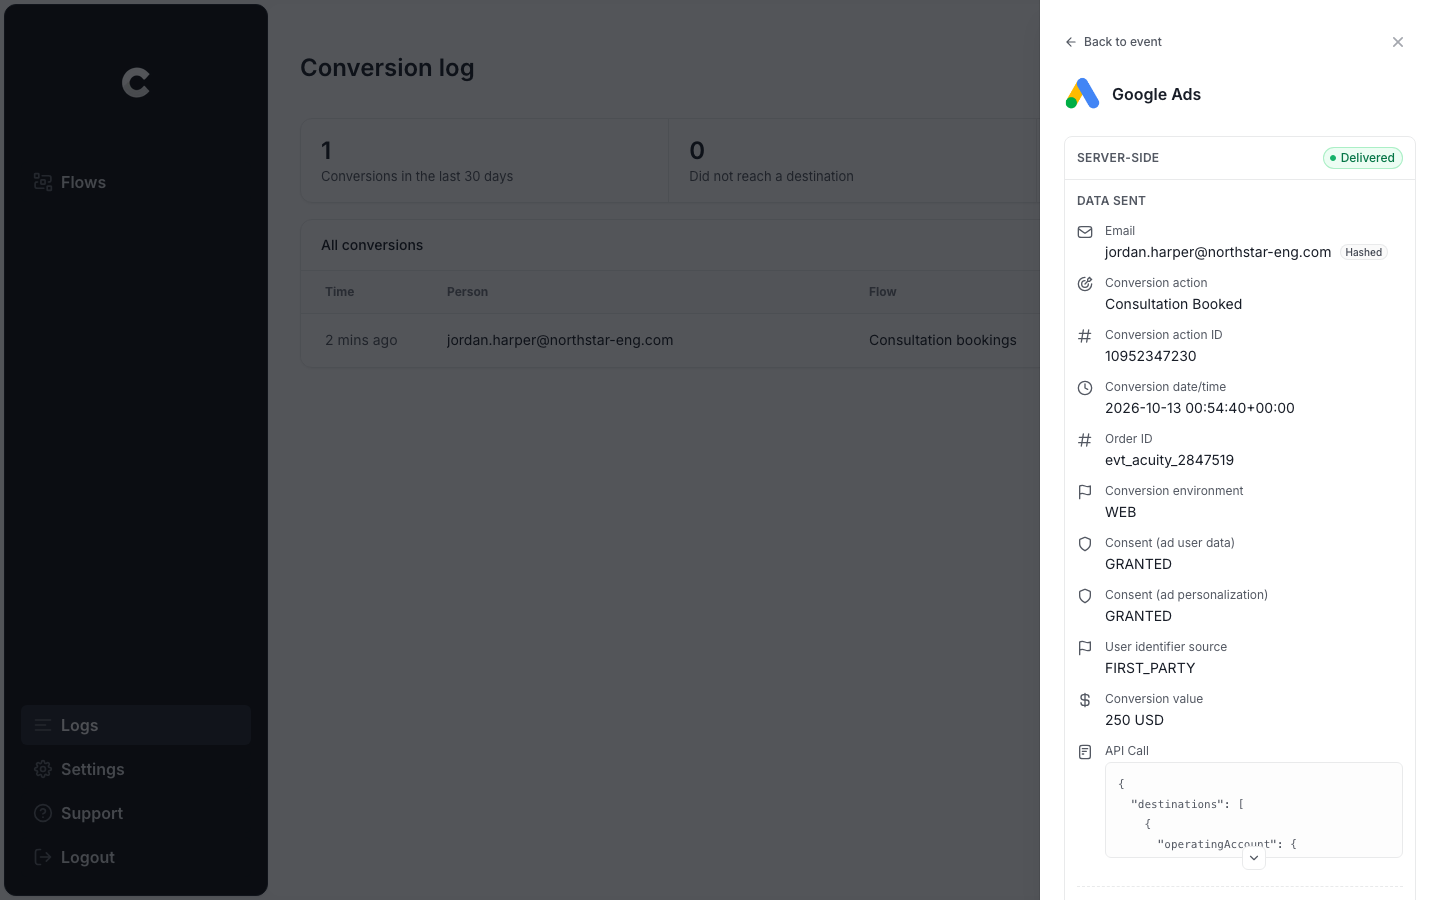Select Logs in the sidebar
Image resolution: width=1440 pixels, height=900 pixels.
(136, 725)
